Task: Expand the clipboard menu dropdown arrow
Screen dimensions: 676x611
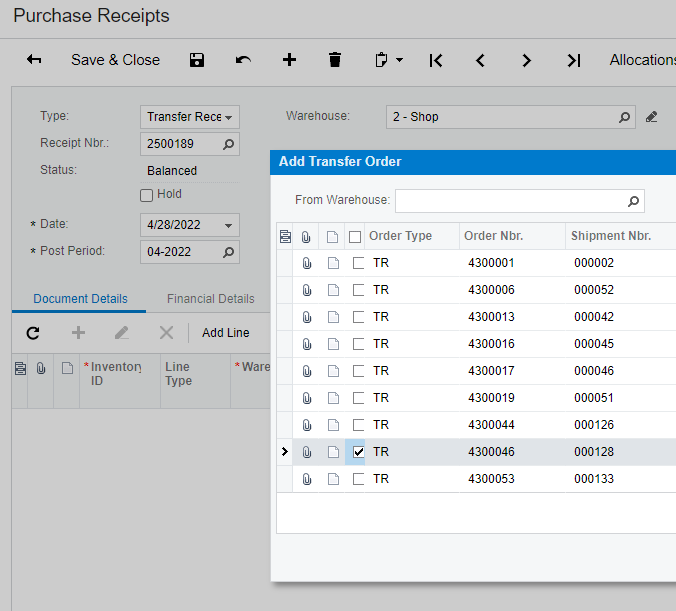Action: pyautogui.click(x=400, y=60)
